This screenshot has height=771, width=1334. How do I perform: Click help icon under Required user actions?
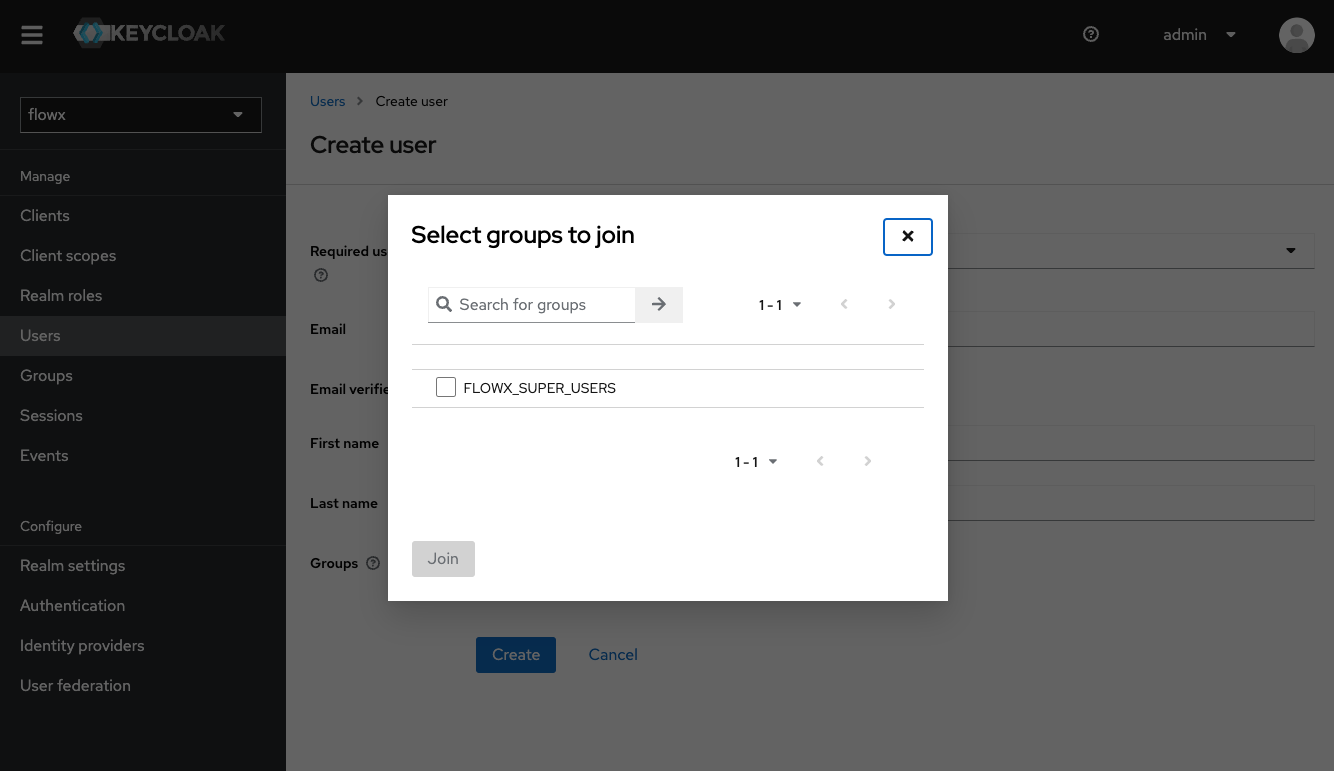321,275
